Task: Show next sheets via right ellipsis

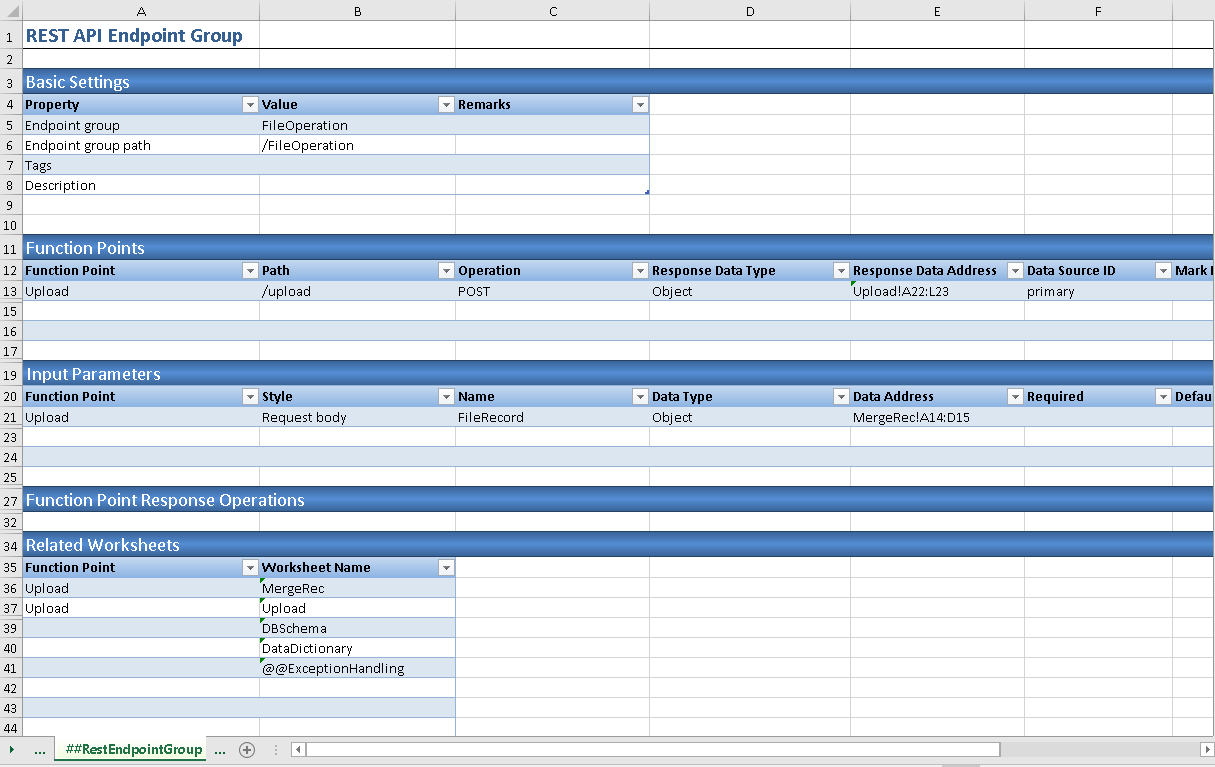Action: click(x=220, y=750)
